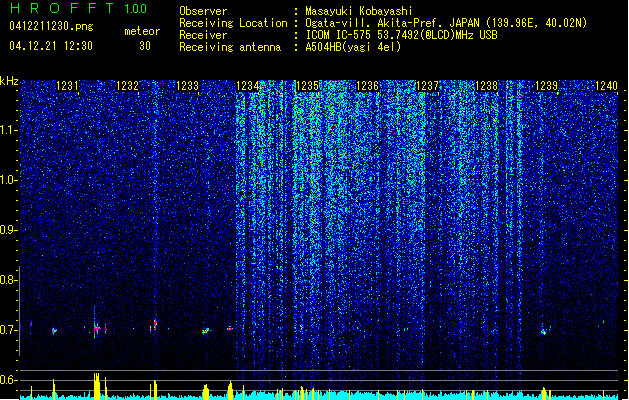Click the meteor count value 30
This screenshot has width=629, height=400.
click(145, 46)
